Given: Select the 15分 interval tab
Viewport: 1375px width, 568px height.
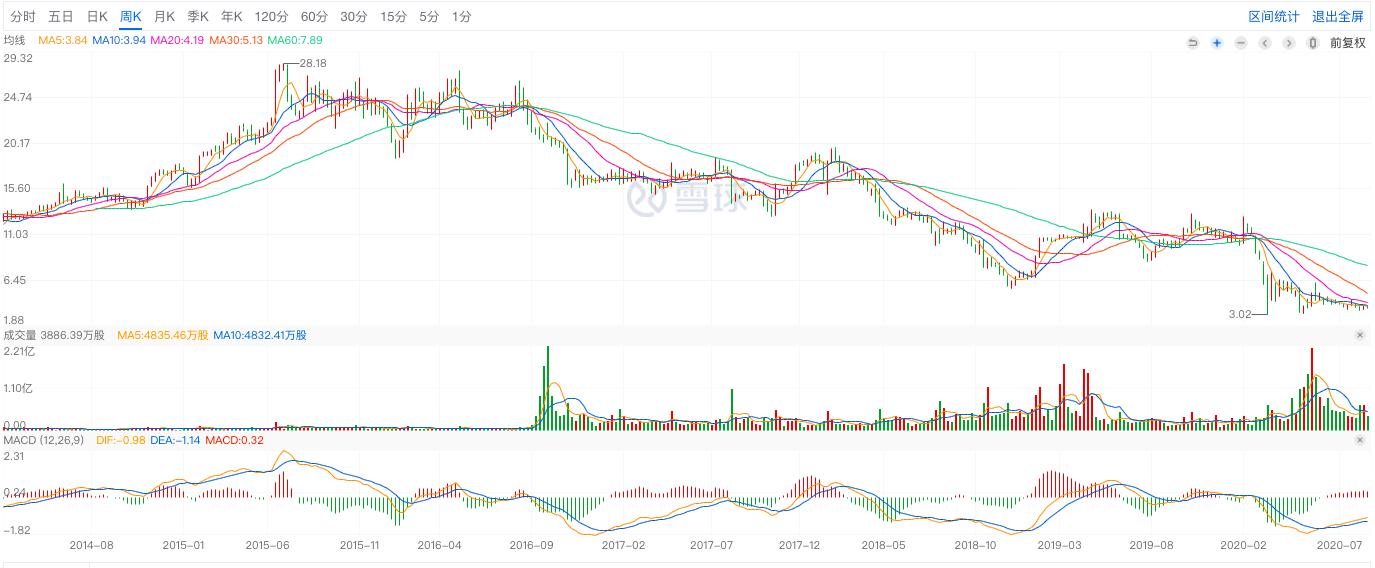Looking at the screenshot, I should 393,17.
